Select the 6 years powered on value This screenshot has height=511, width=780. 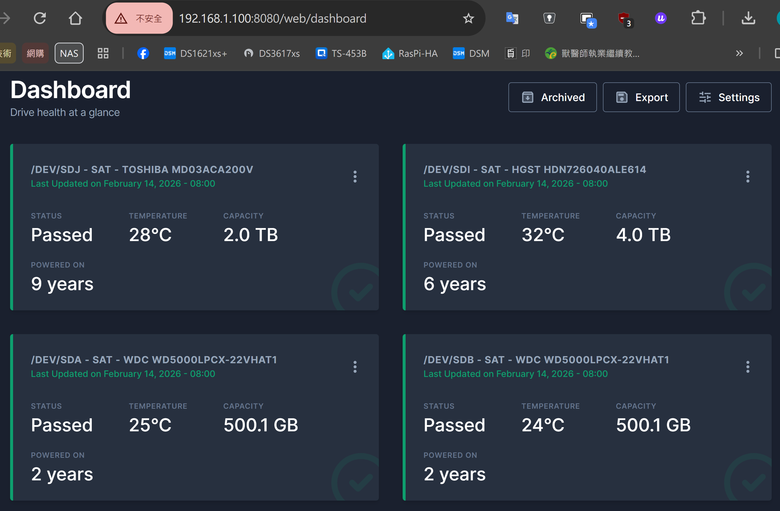(x=455, y=284)
